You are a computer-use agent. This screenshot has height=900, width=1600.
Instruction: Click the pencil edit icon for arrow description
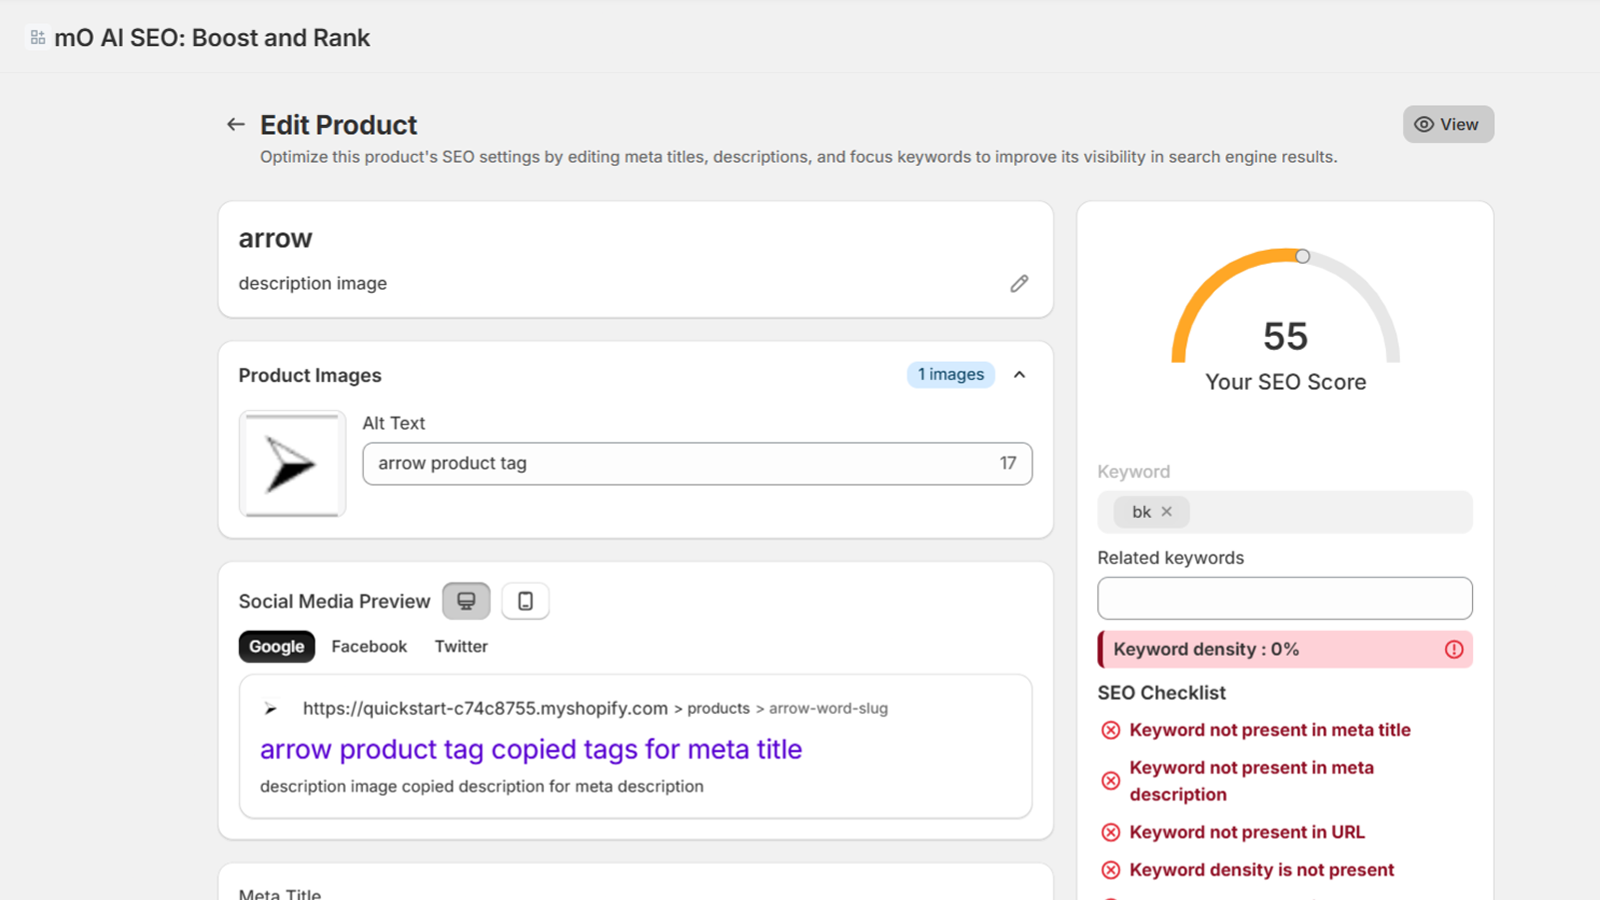point(1018,284)
